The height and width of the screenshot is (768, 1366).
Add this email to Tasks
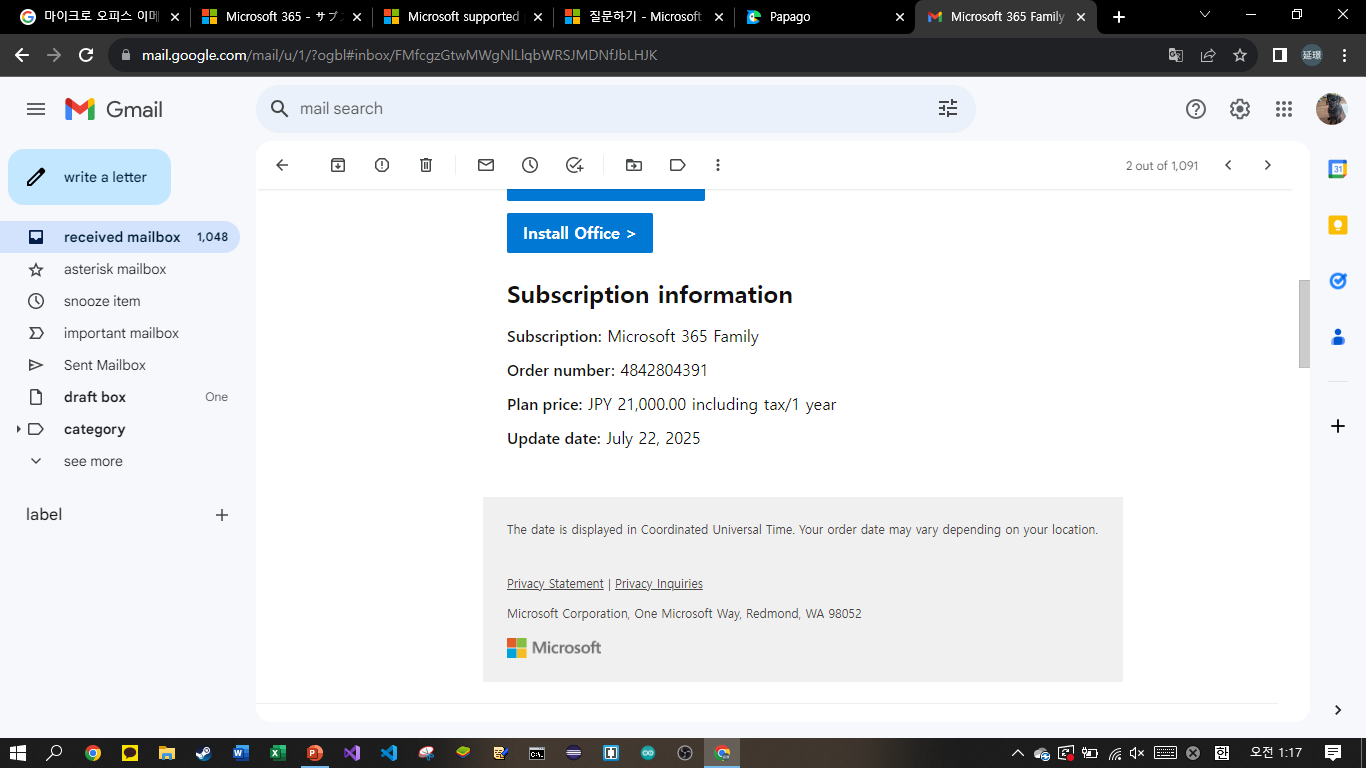click(x=574, y=165)
